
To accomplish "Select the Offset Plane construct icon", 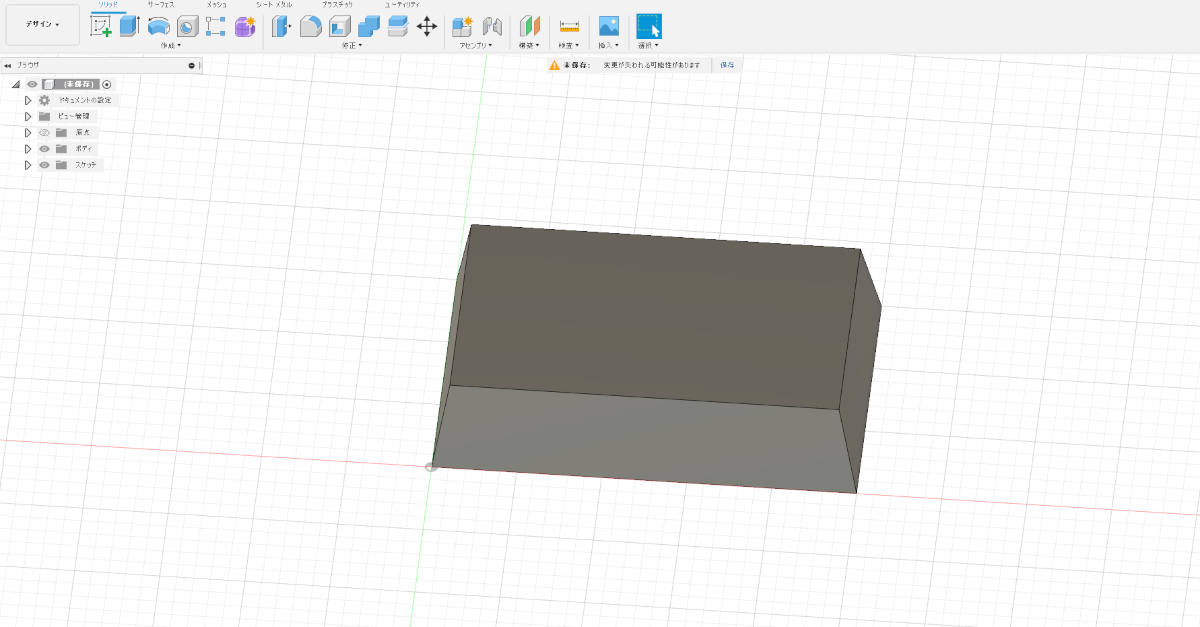I will tap(530, 26).
